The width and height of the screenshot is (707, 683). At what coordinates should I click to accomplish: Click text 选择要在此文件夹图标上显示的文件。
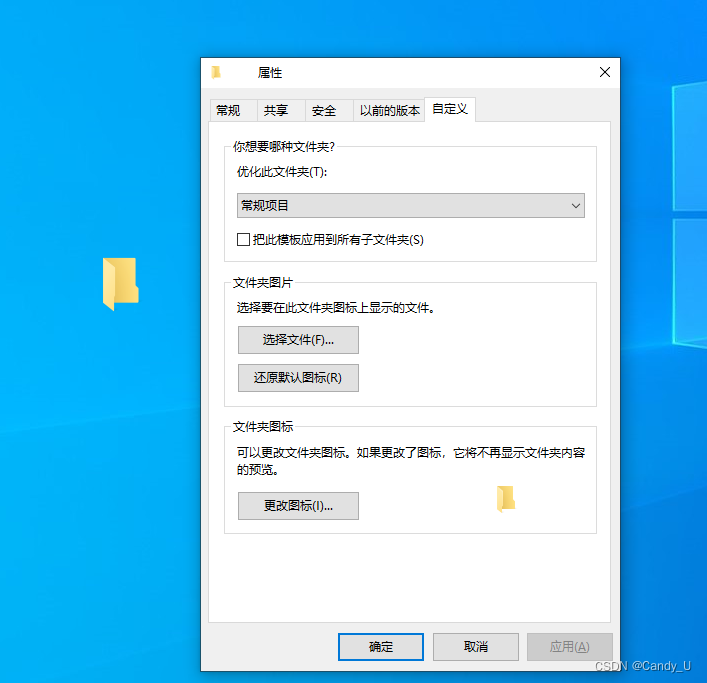(x=336, y=308)
